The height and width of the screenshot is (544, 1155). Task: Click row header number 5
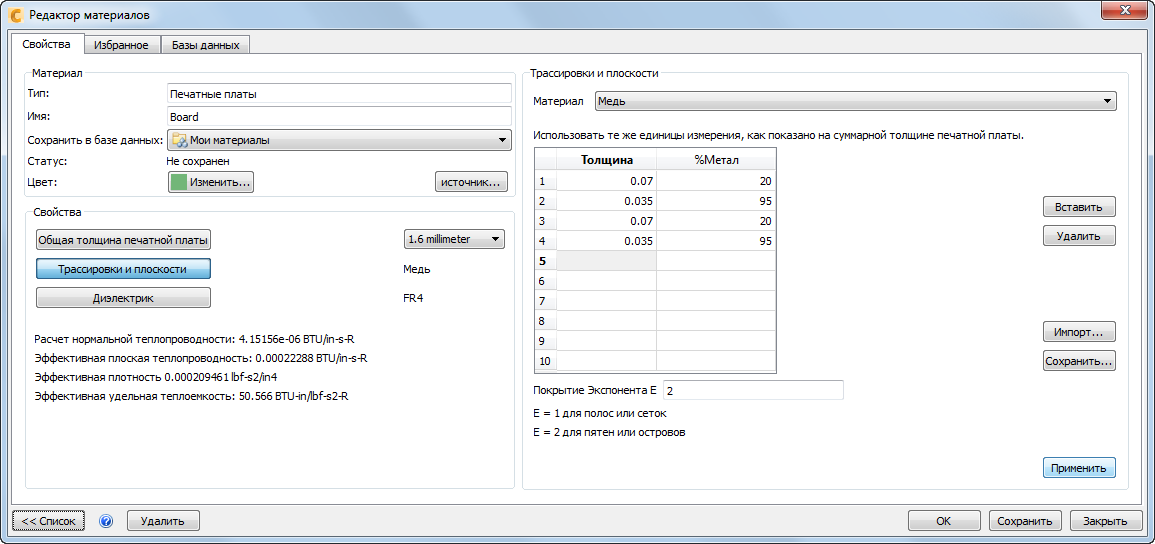coord(546,261)
